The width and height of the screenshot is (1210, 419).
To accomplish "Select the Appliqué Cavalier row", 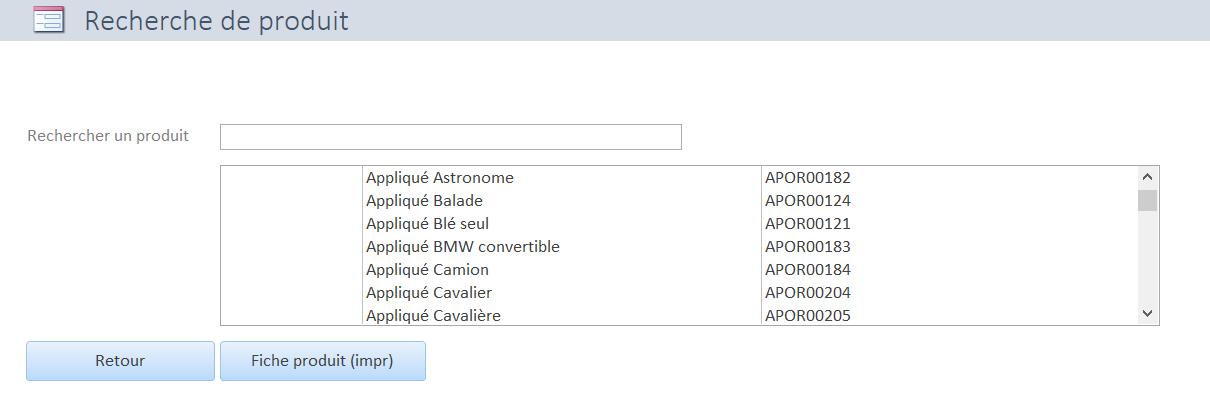I will pyautogui.click(x=429, y=293).
